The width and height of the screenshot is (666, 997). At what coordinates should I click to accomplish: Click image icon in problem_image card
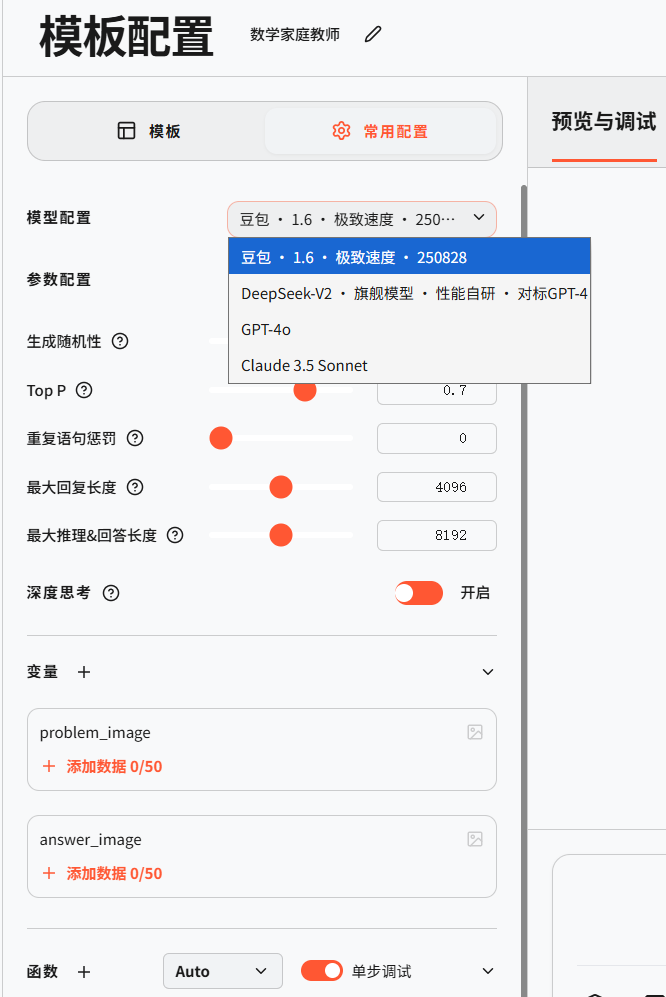point(475,732)
